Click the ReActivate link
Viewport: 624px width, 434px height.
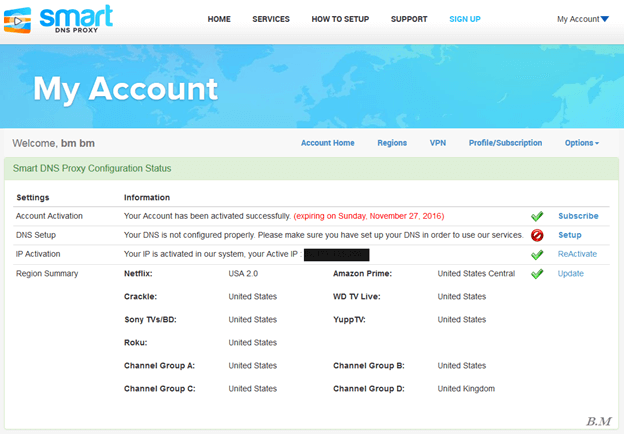click(x=577, y=254)
